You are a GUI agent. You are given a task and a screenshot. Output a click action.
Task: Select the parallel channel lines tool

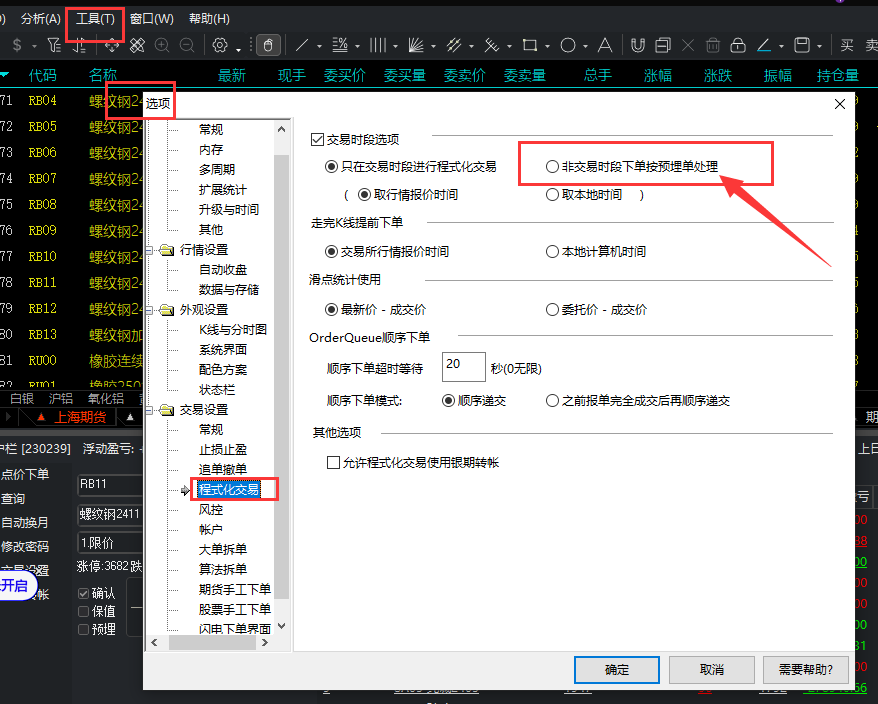[454, 45]
